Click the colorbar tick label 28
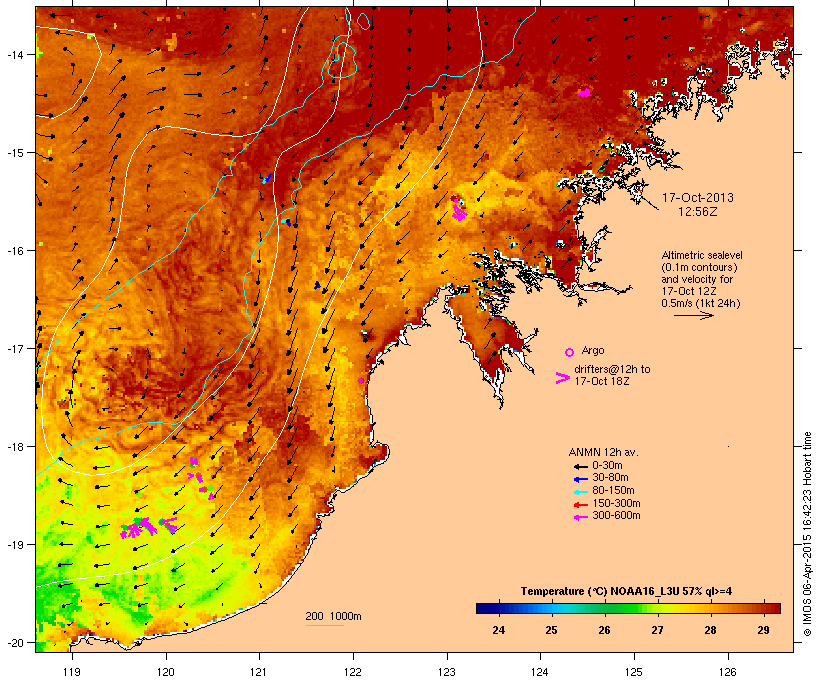This screenshot has width=820, height=680. pos(710,630)
